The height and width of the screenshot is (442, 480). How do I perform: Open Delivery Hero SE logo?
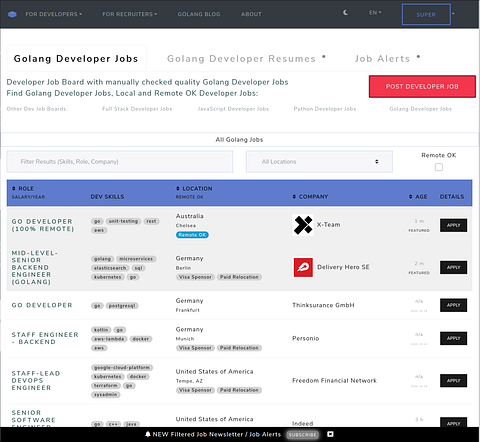[303, 267]
